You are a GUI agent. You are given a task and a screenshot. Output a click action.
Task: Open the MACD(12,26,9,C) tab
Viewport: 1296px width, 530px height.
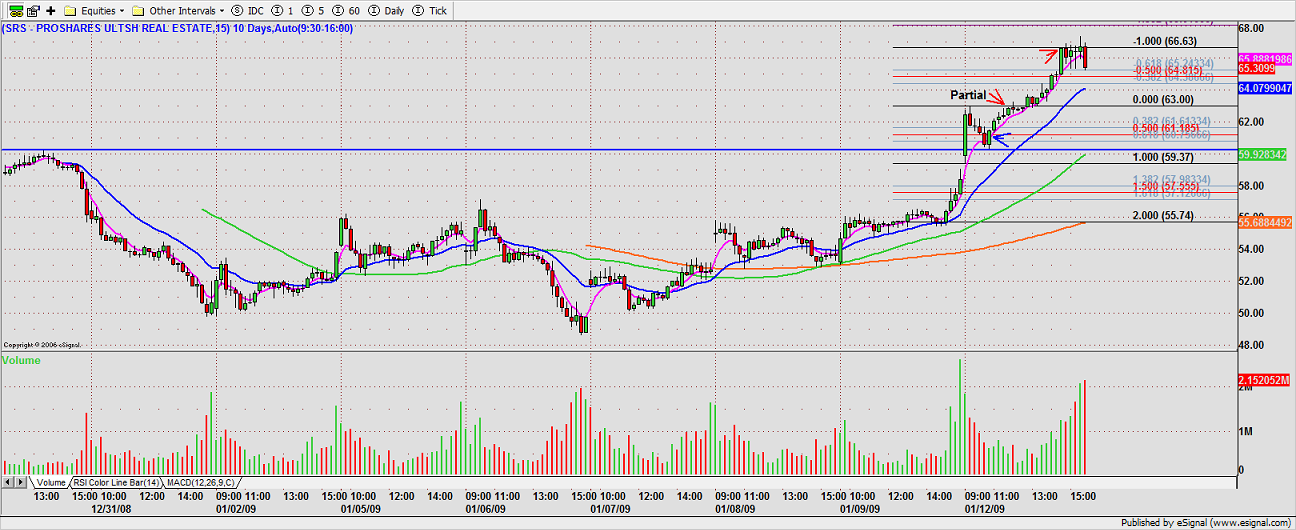click(x=199, y=482)
